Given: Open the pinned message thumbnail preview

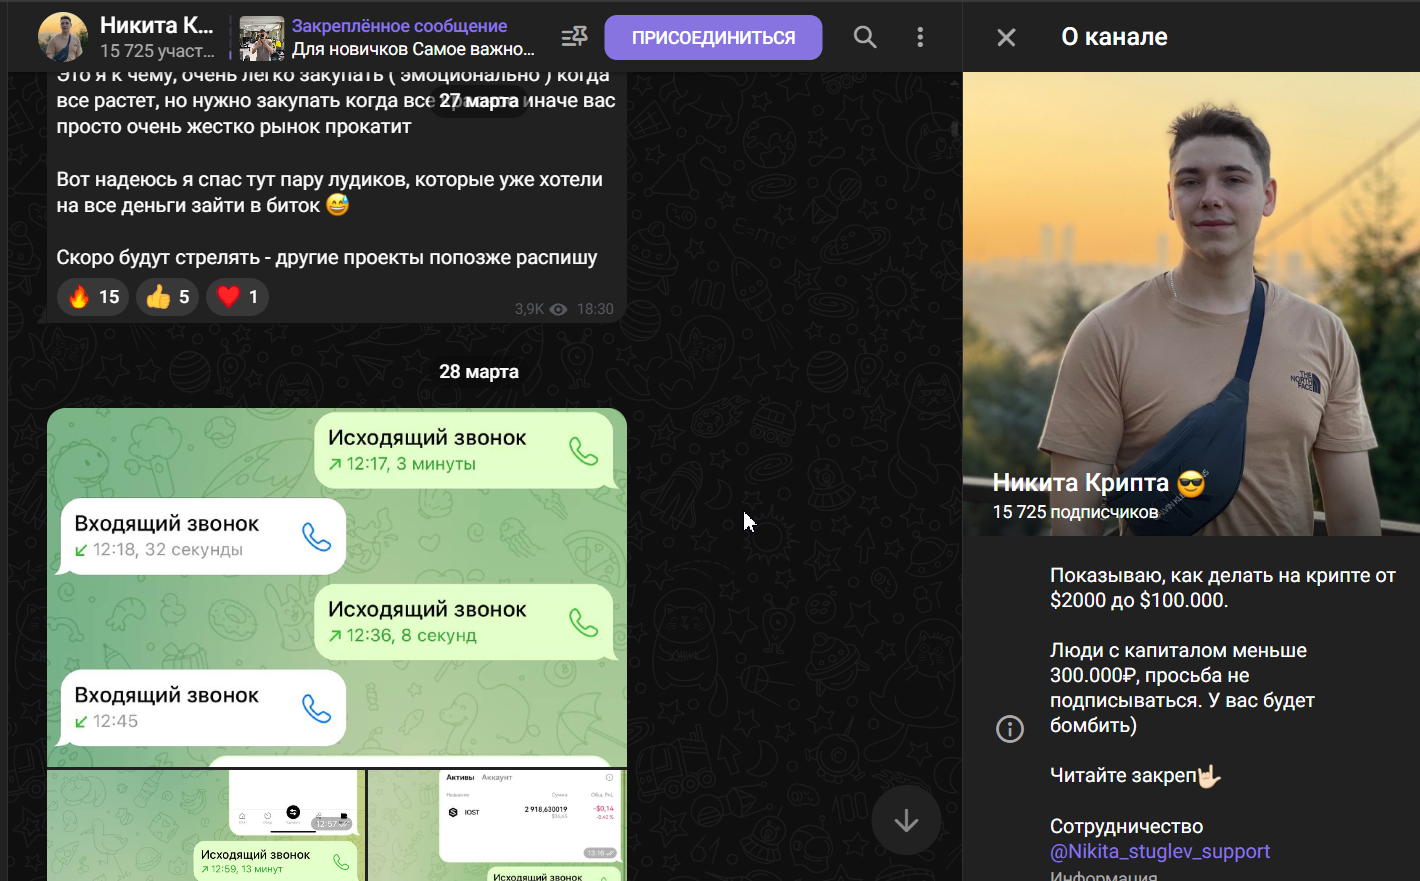Looking at the screenshot, I should 262,38.
